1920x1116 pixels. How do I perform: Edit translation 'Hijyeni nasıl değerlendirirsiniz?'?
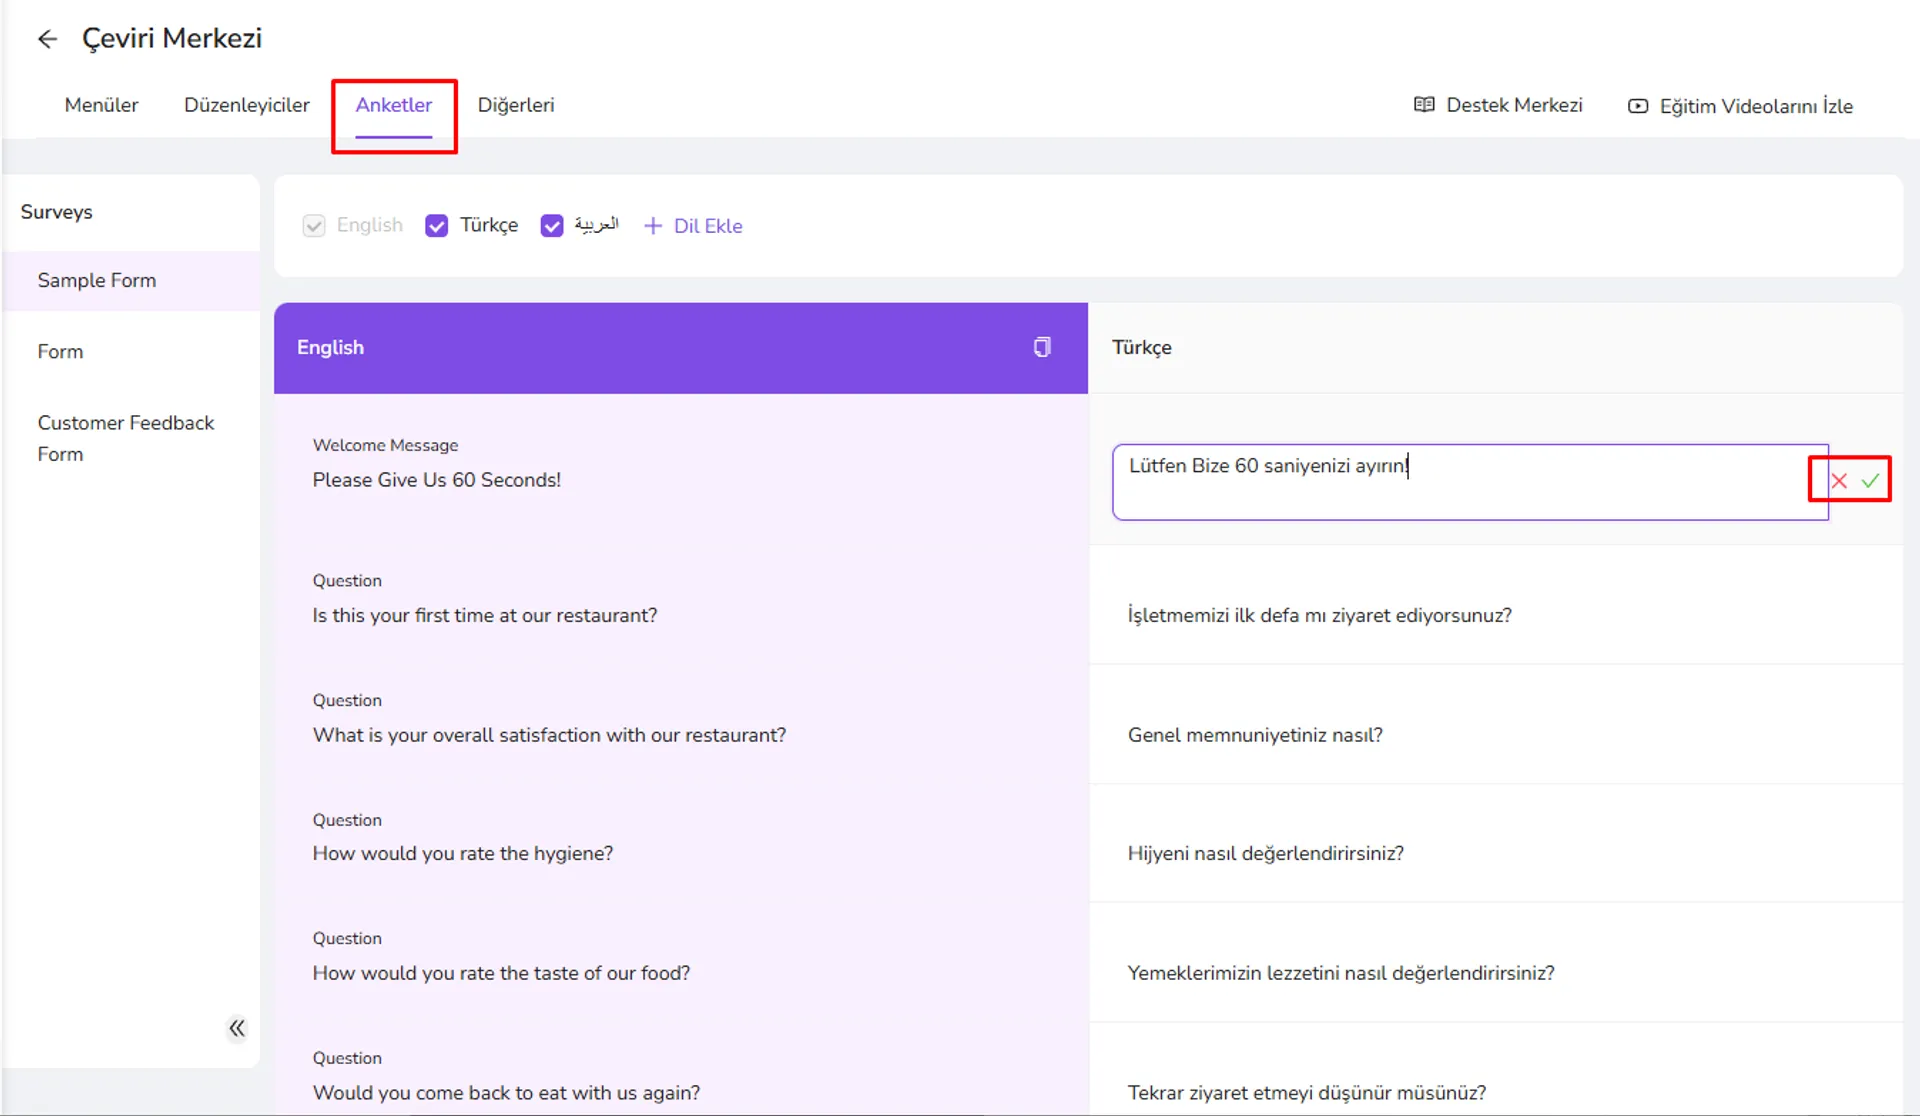coord(1265,853)
